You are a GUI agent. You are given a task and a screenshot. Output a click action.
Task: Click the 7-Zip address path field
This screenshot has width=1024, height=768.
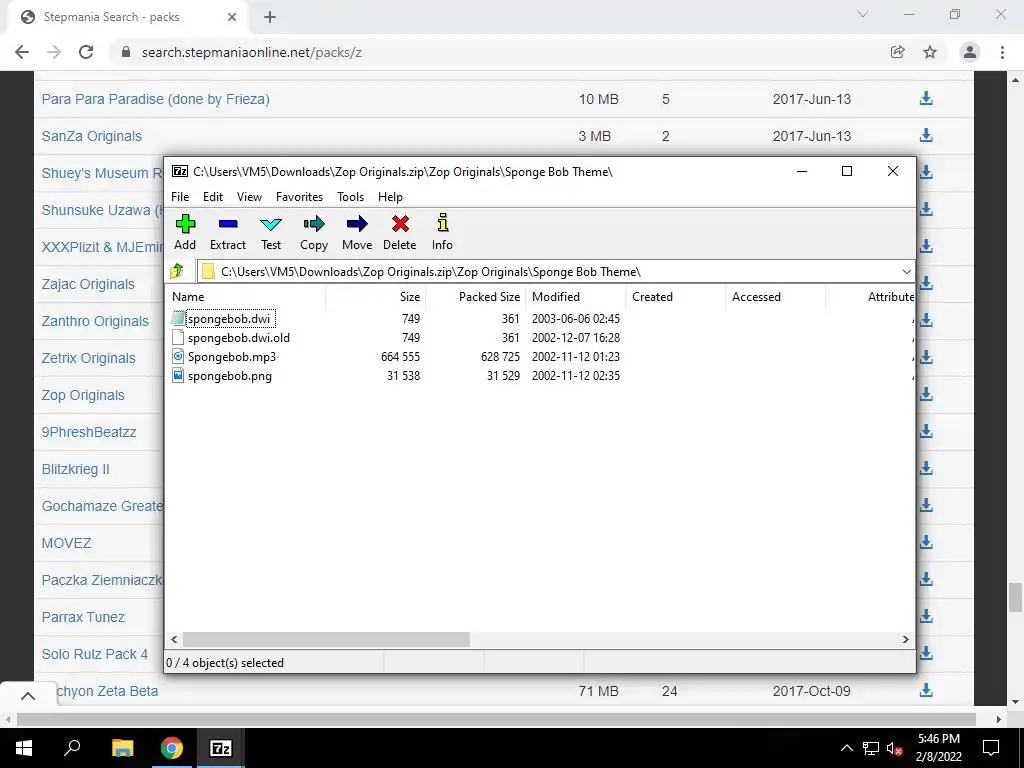[549, 272]
